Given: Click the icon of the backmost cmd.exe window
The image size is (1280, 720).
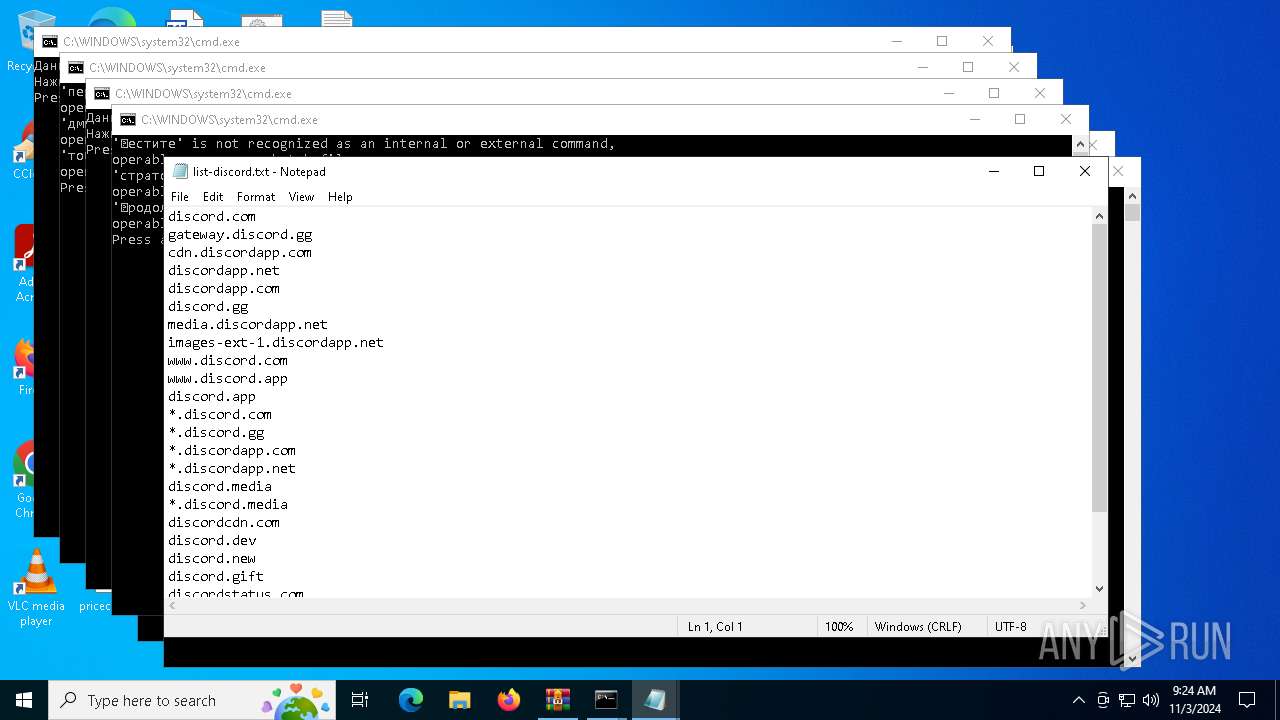Looking at the screenshot, I should point(50,42).
